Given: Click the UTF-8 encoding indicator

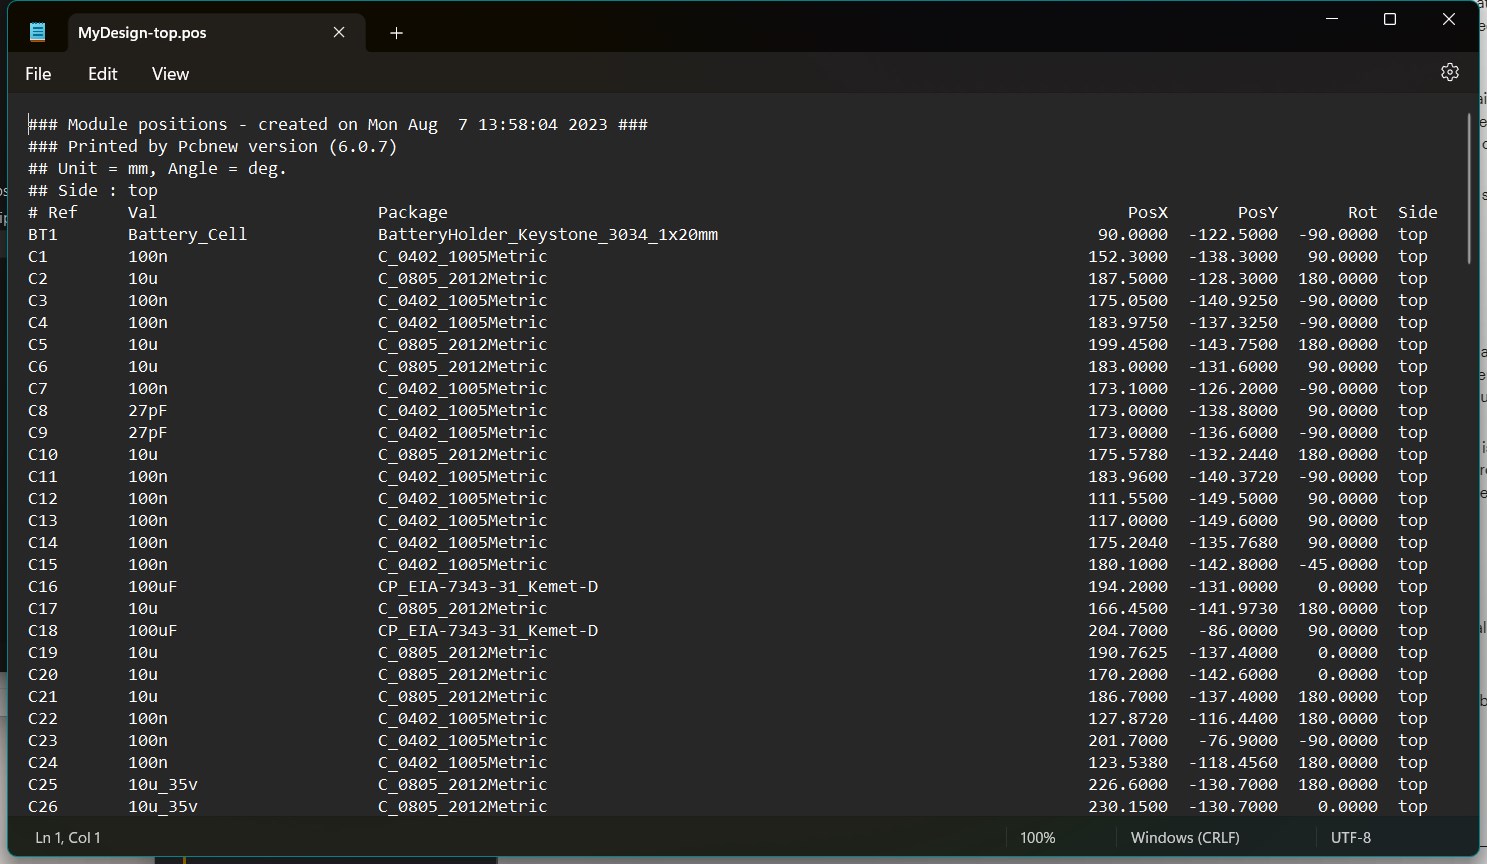Looking at the screenshot, I should 1351,838.
